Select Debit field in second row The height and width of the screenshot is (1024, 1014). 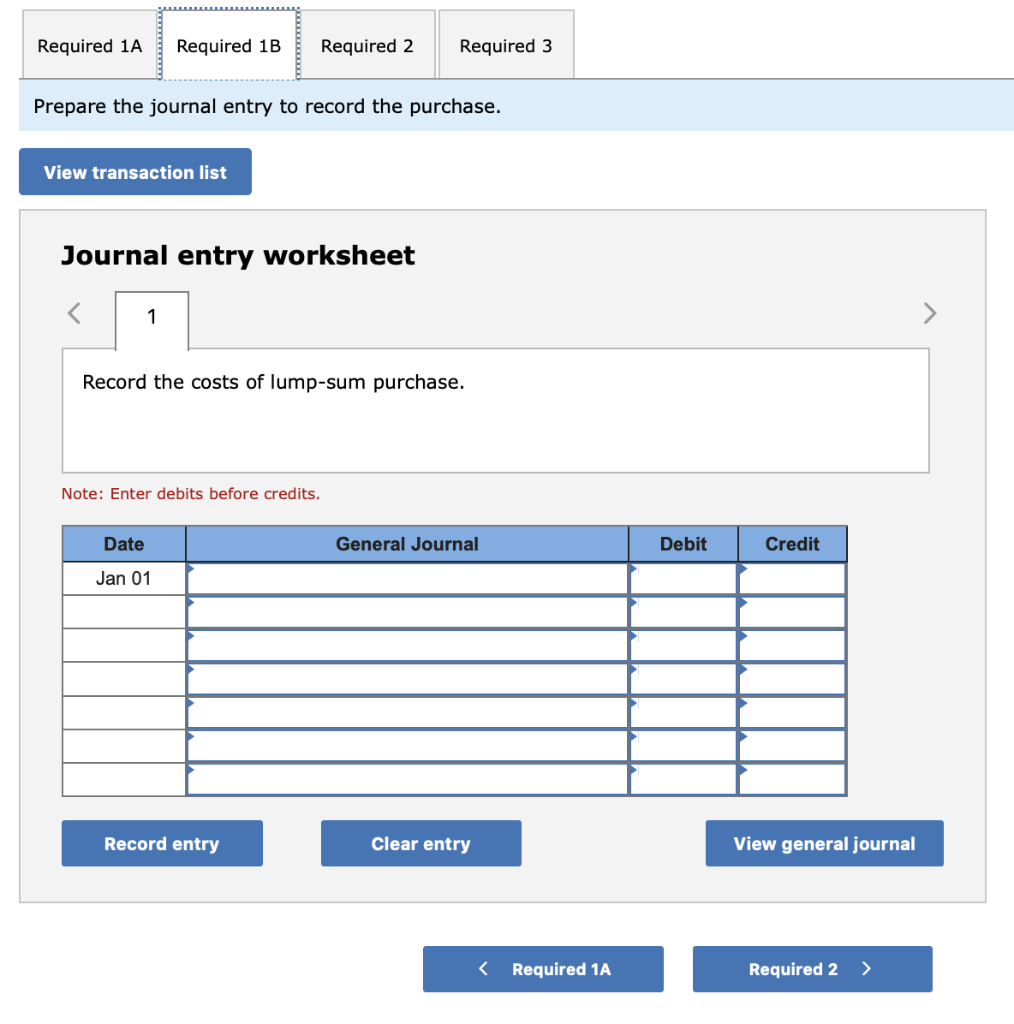click(683, 612)
